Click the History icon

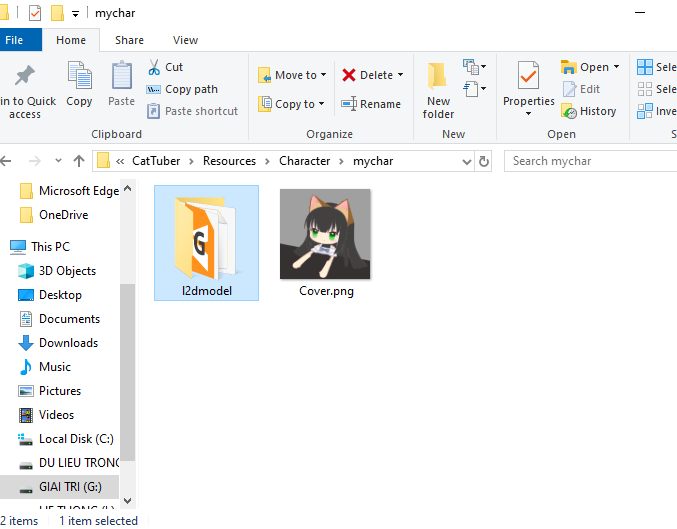[569, 111]
